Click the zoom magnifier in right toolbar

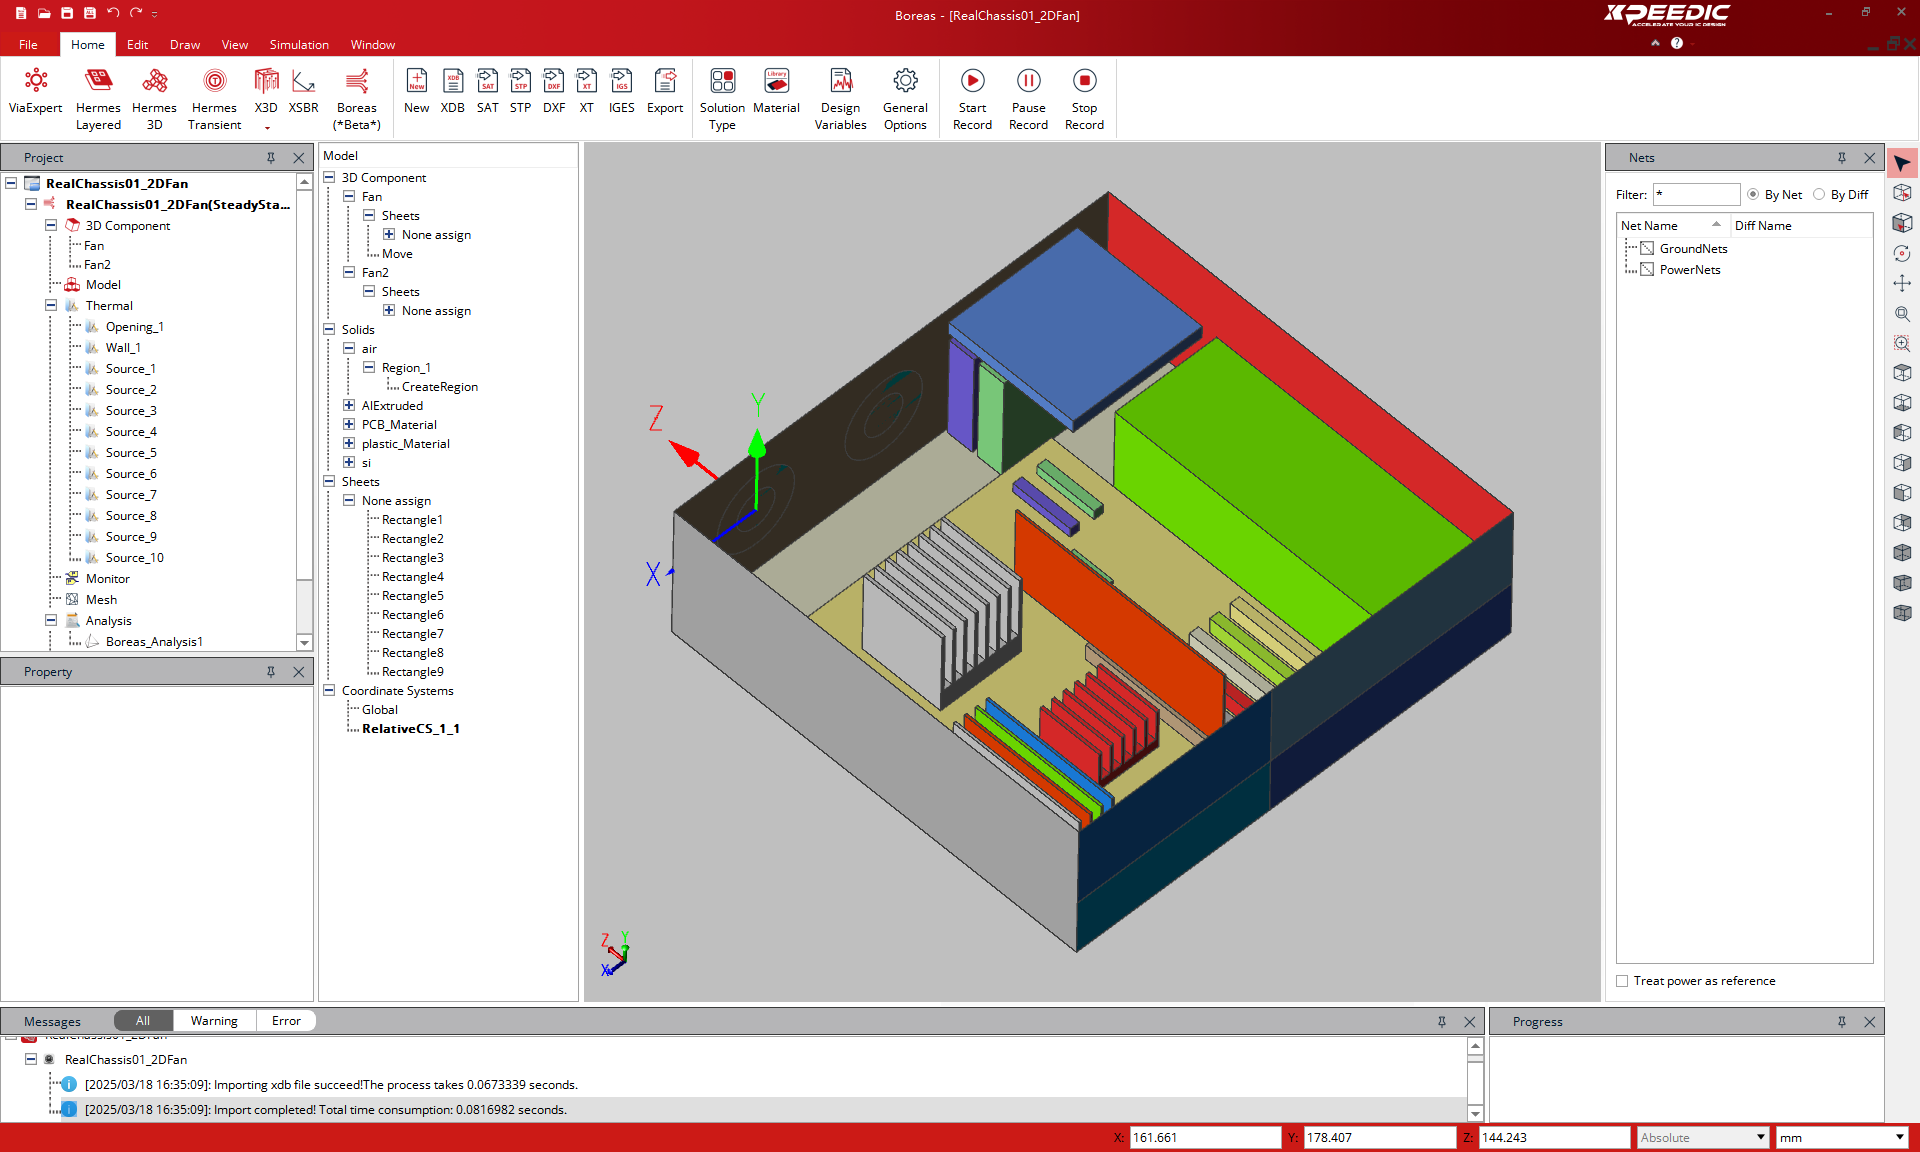tap(1902, 313)
